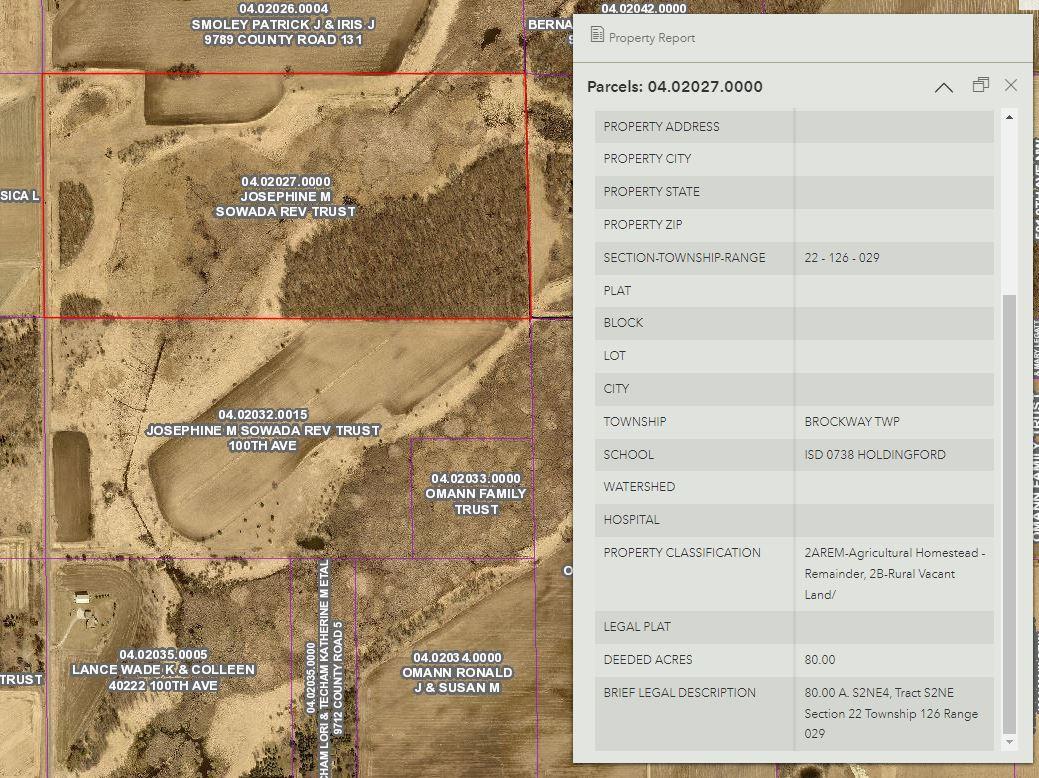The height and width of the screenshot is (778, 1039).
Task: Click the Brief Legal Description text
Action: [x=891, y=713]
